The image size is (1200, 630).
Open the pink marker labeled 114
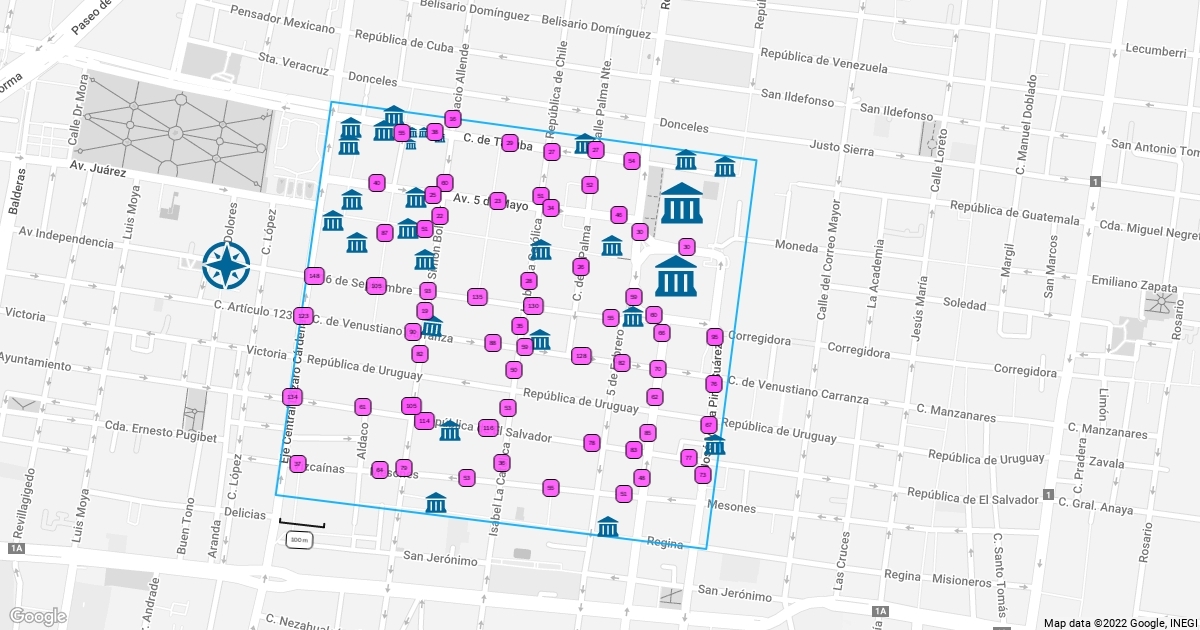tap(424, 421)
